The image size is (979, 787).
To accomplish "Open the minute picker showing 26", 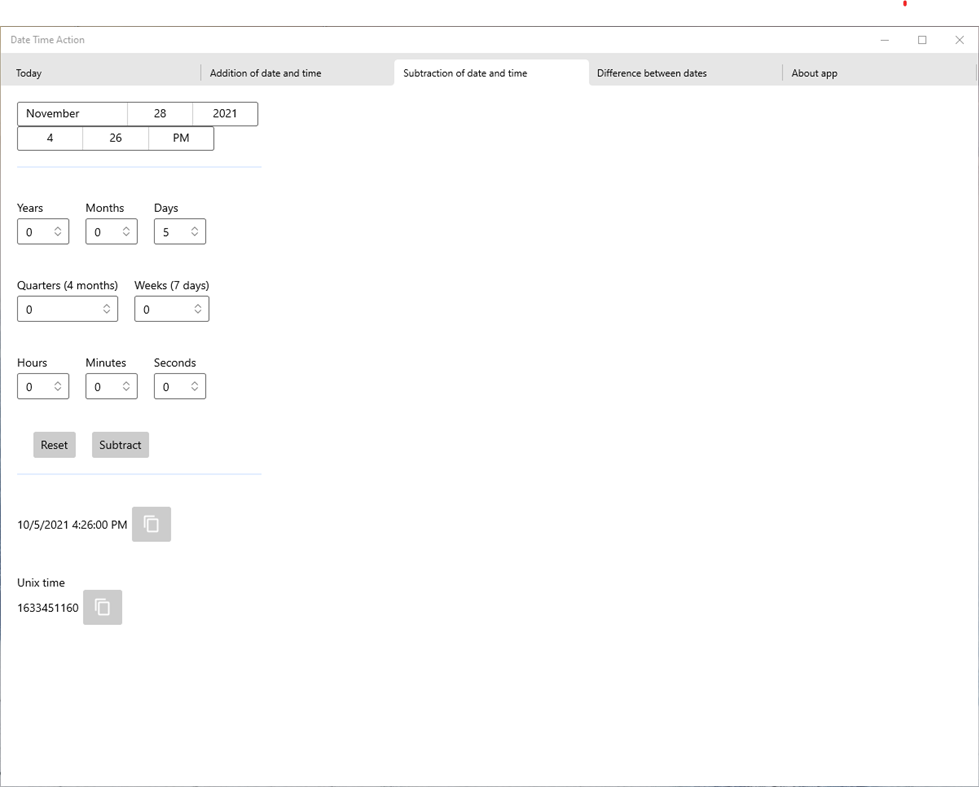I will point(116,138).
